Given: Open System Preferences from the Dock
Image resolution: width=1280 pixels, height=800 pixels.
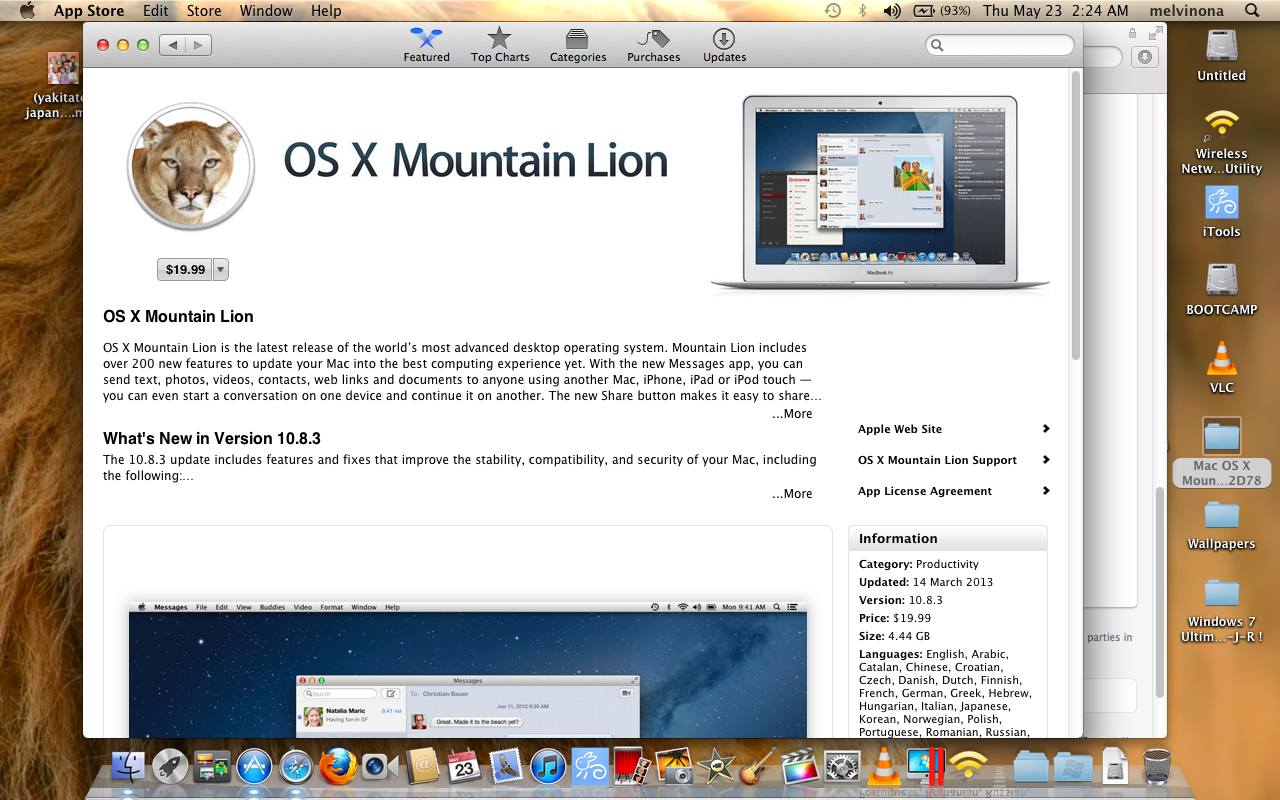Looking at the screenshot, I should coord(842,767).
